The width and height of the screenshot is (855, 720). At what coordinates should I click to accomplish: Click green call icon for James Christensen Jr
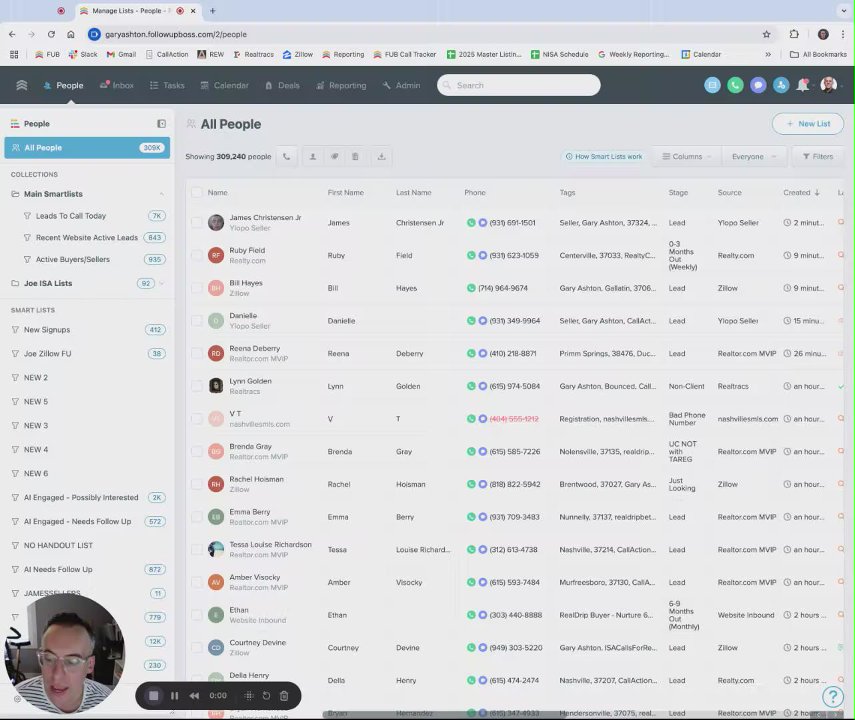point(471,223)
